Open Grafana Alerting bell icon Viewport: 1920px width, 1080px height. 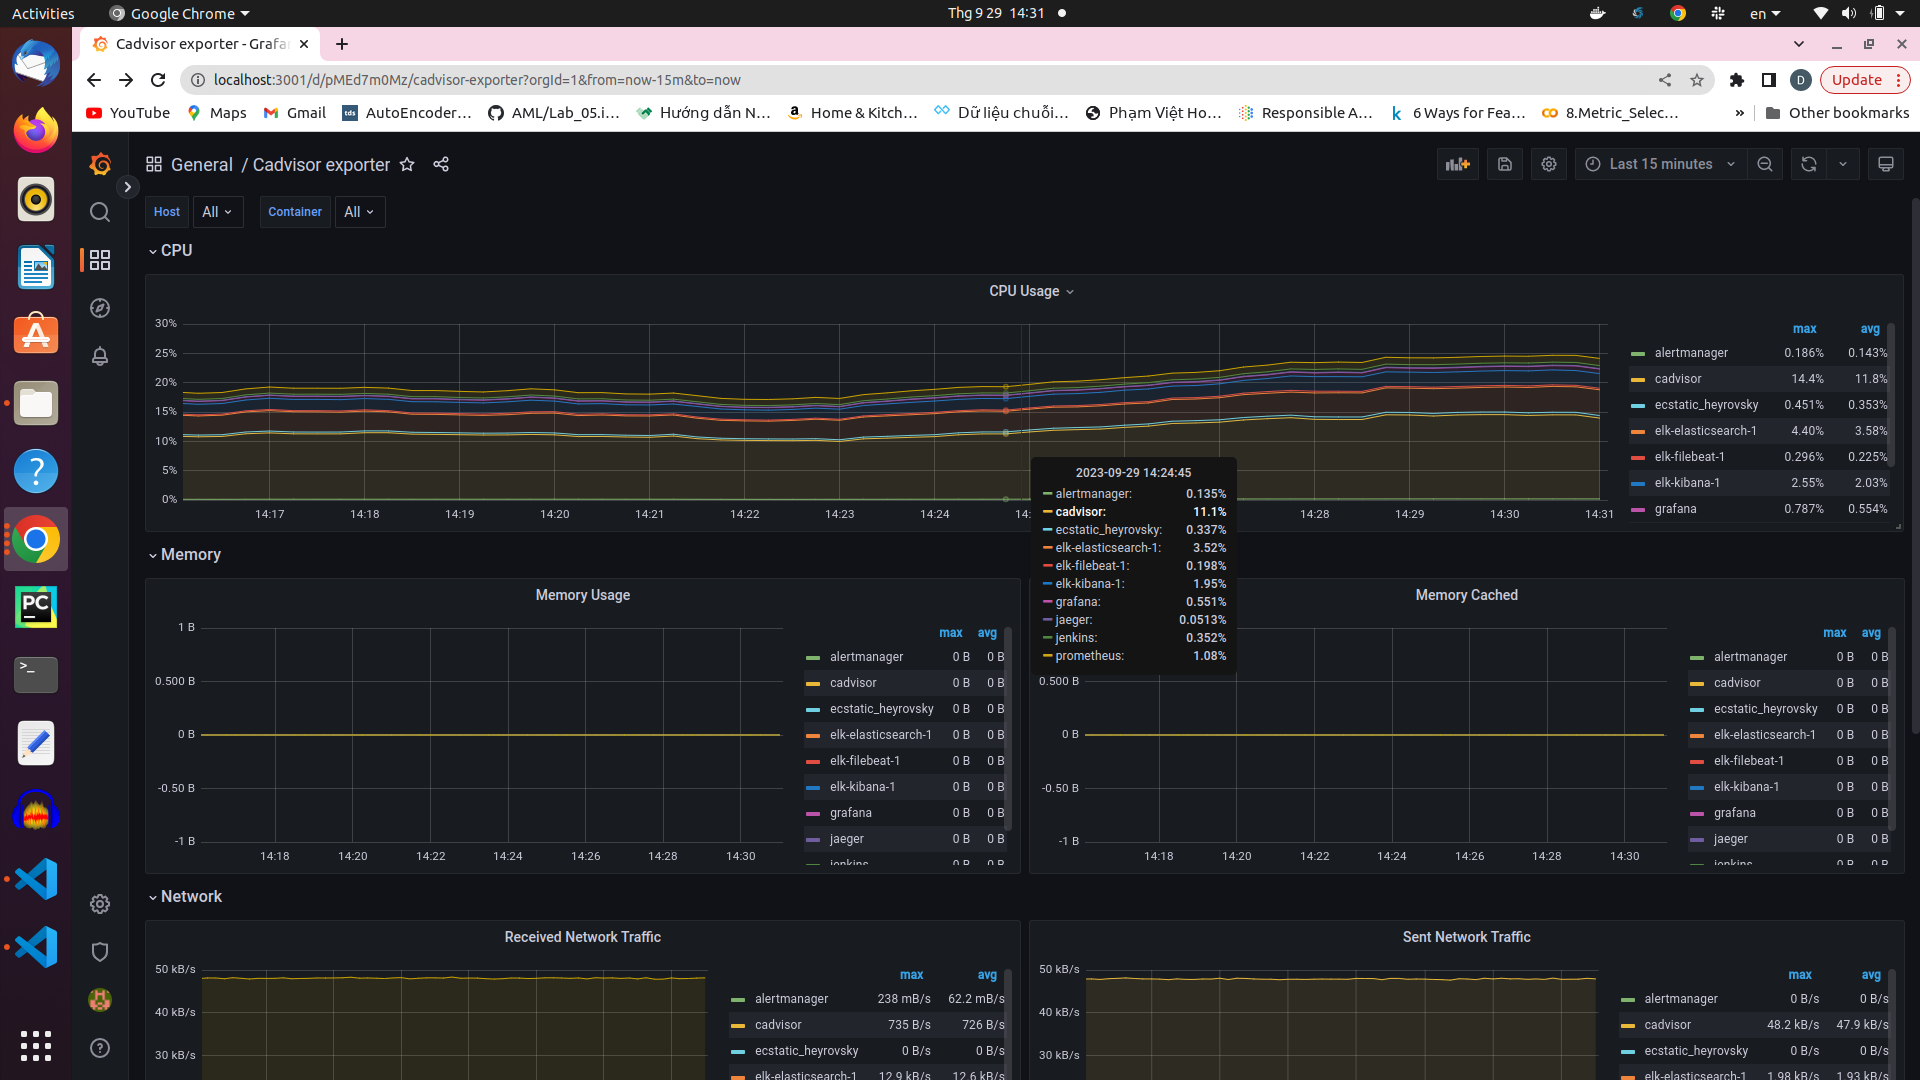100,356
